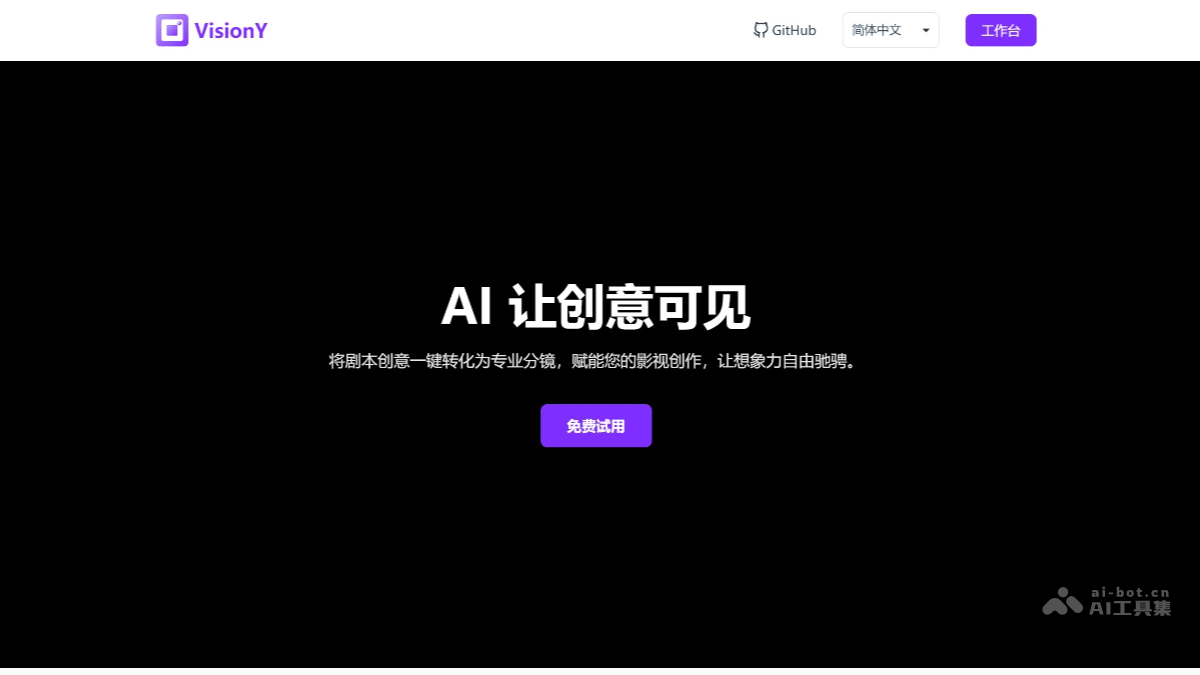Open the 工作台 workspace button
The image size is (1200, 675).
[1000, 30]
